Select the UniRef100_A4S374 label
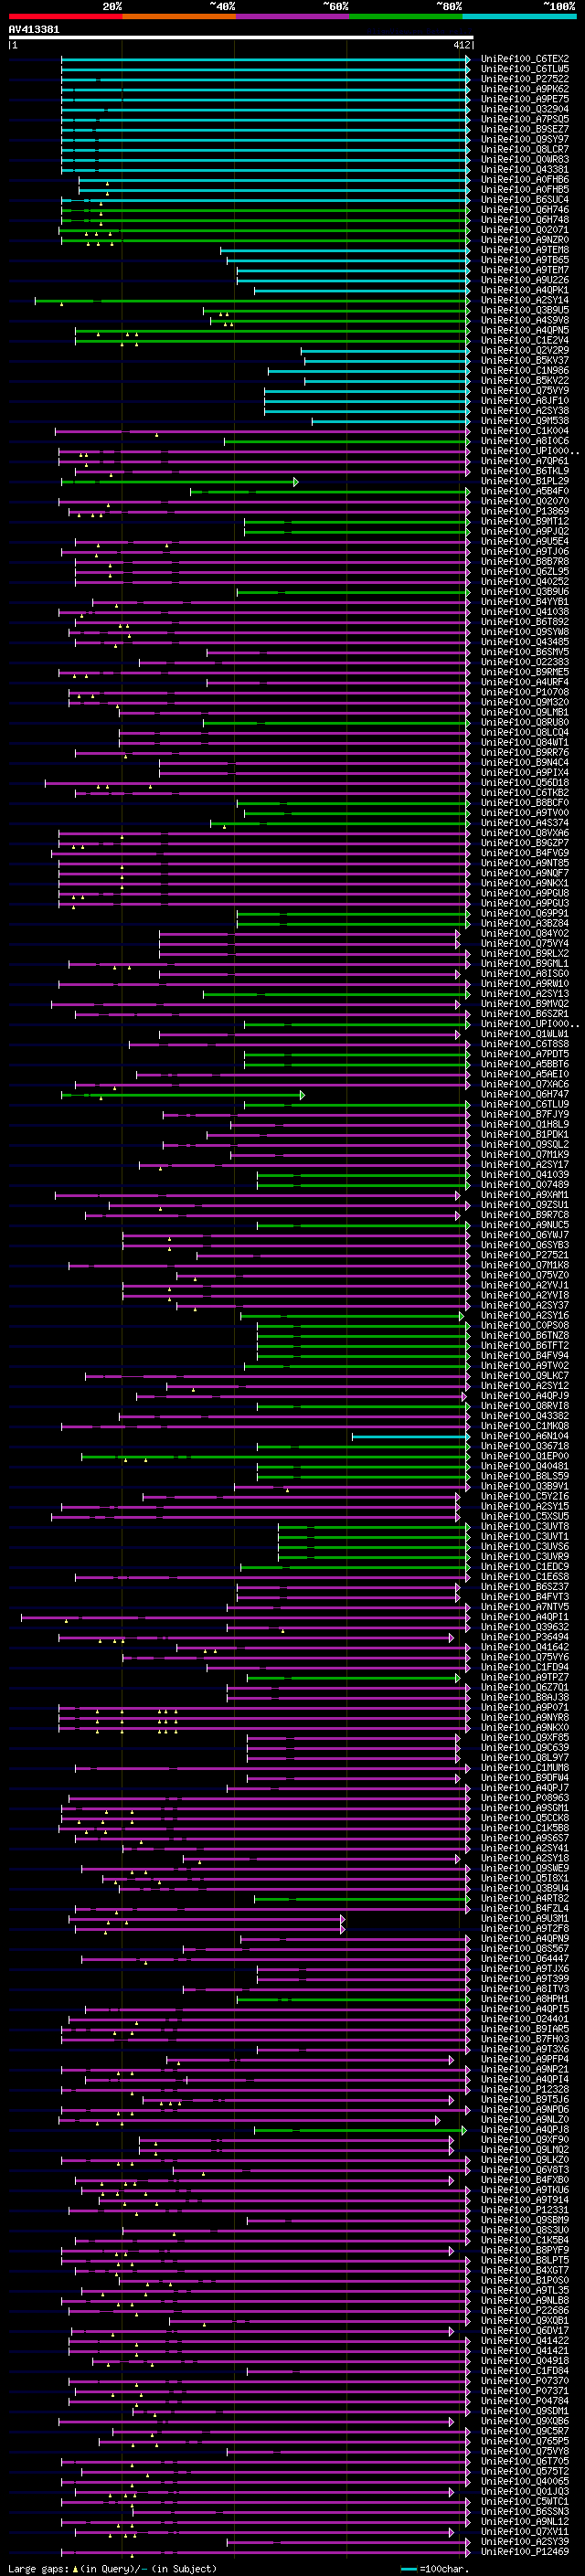The width and height of the screenshot is (585, 2576). coord(524,823)
